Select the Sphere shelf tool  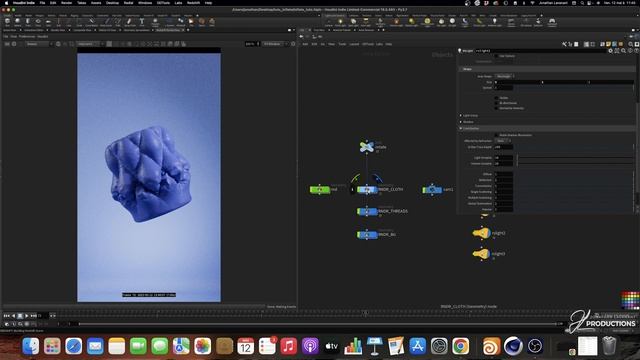[18, 22]
